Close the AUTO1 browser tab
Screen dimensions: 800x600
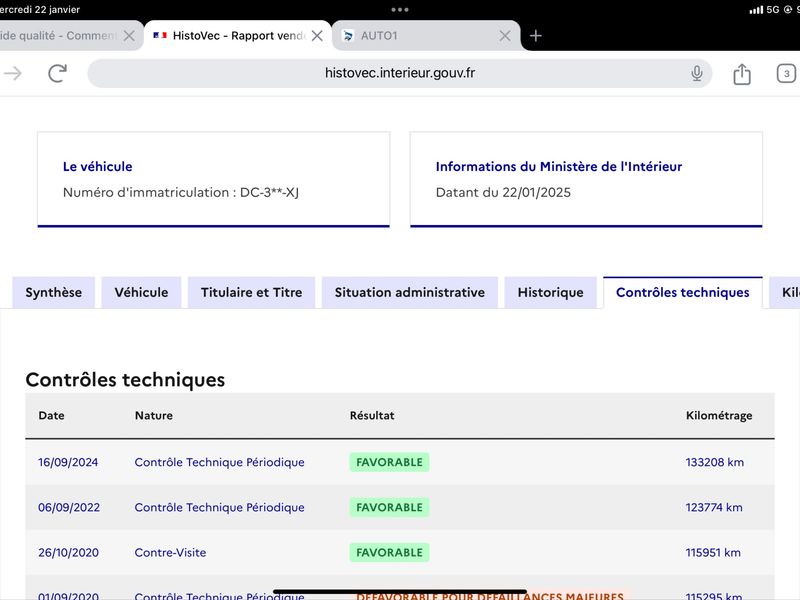(505, 36)
